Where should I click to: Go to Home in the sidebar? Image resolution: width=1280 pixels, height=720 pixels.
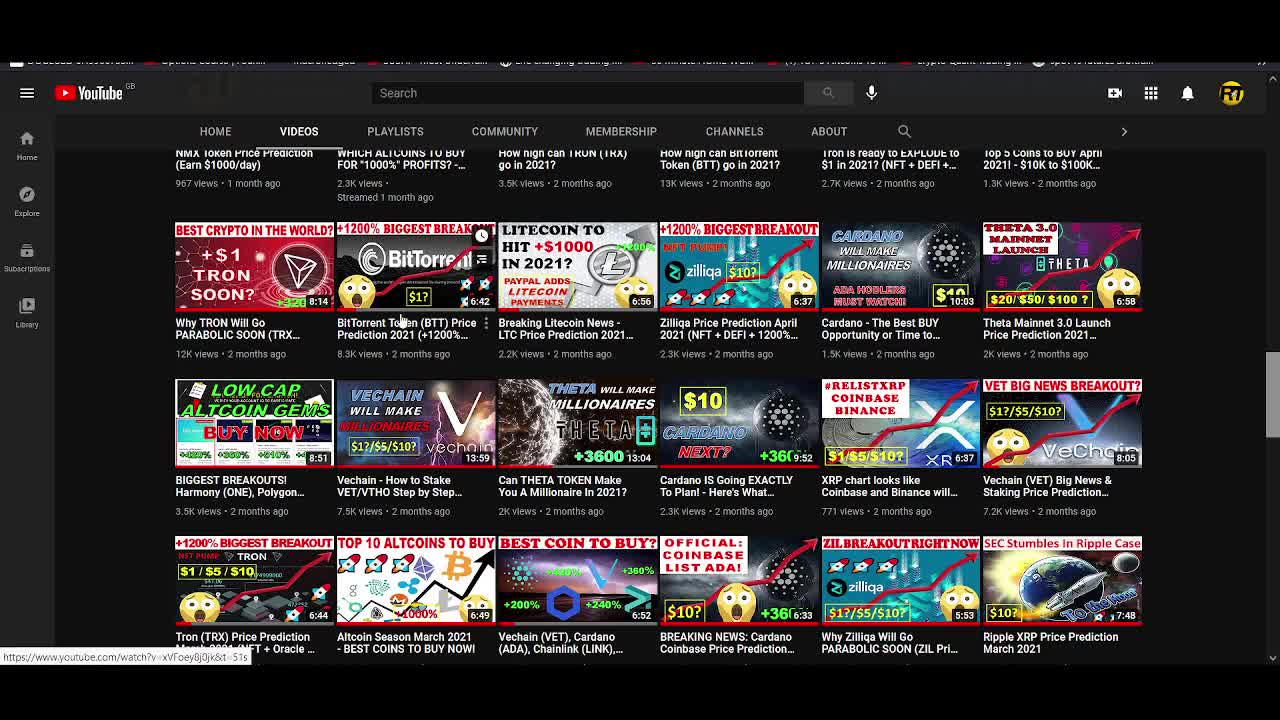tap(27, 145)
